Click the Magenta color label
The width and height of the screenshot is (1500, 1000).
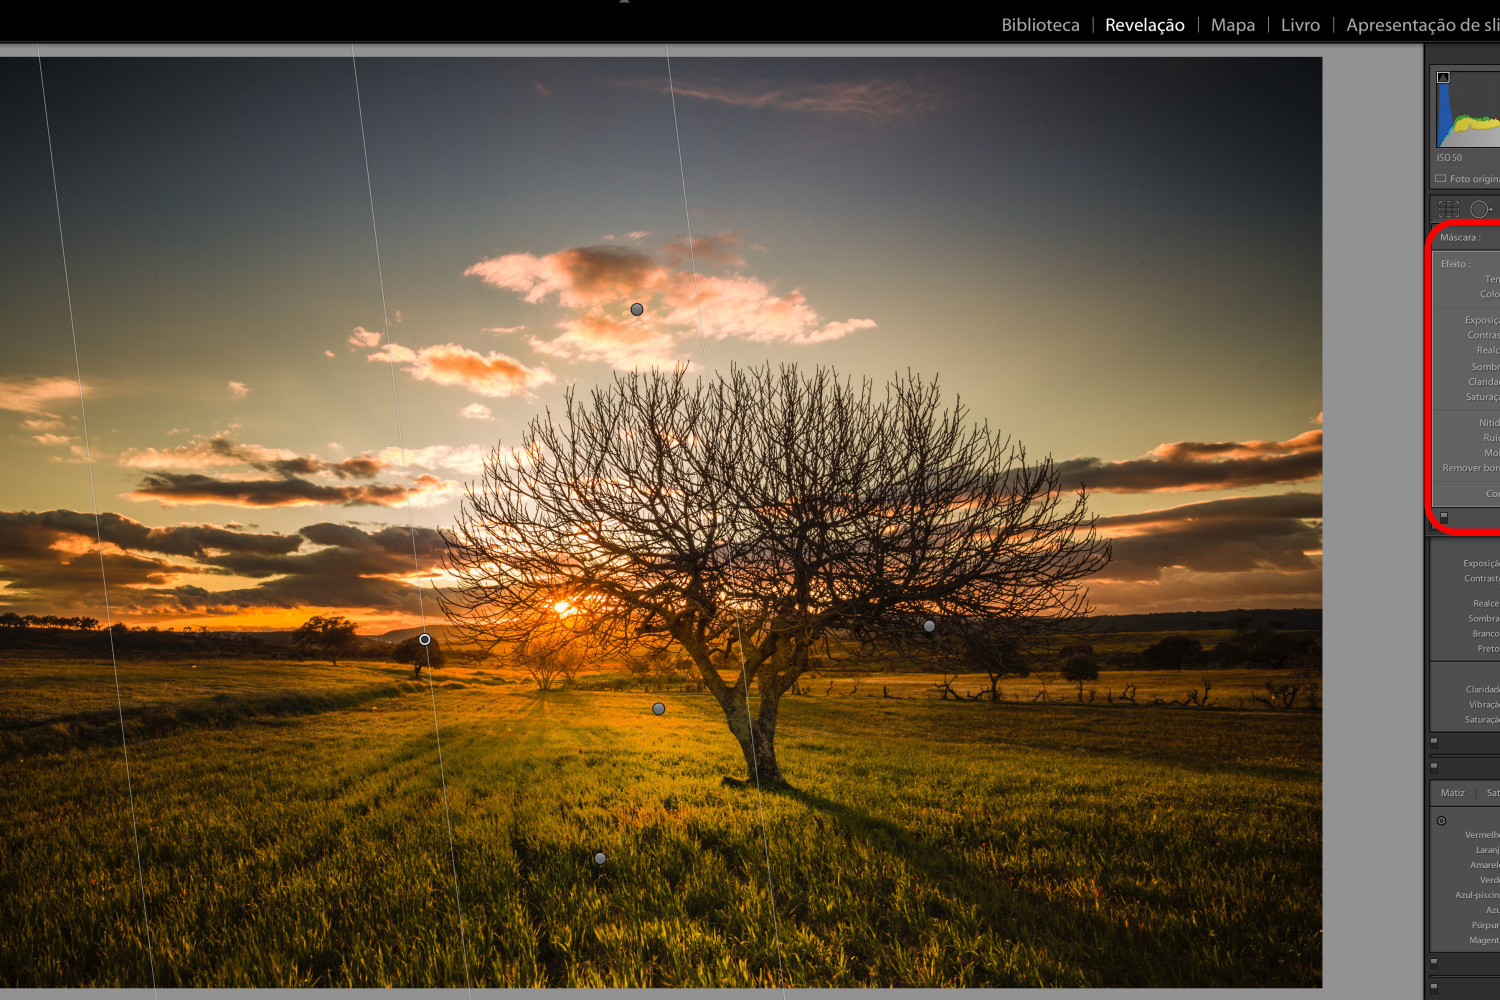(1484, 940)
